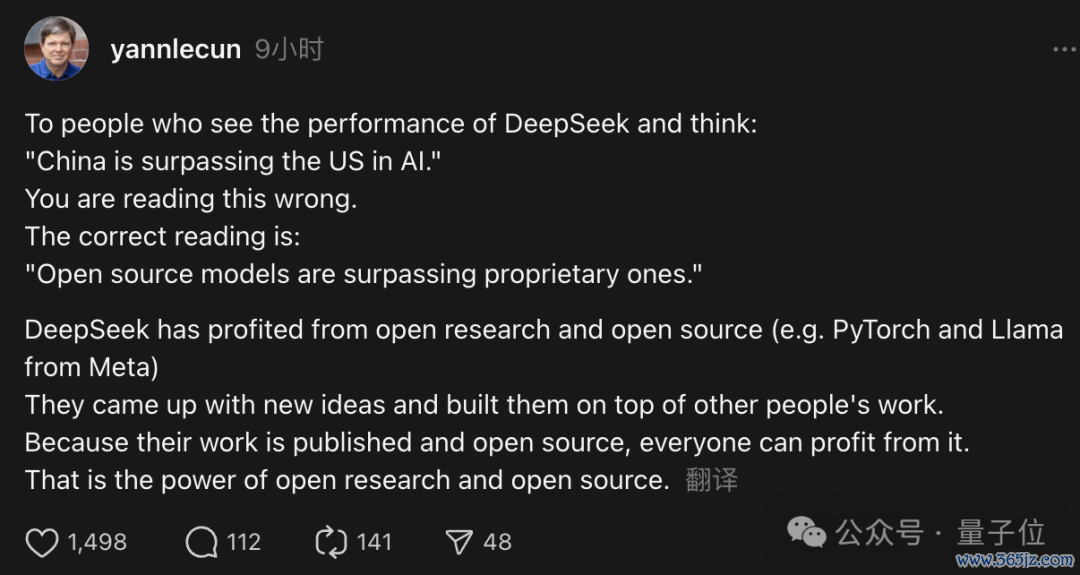Open replies via the comment bubble icon
The height and width of the screenshot is (575, 1080).
(x=202, y=543)
